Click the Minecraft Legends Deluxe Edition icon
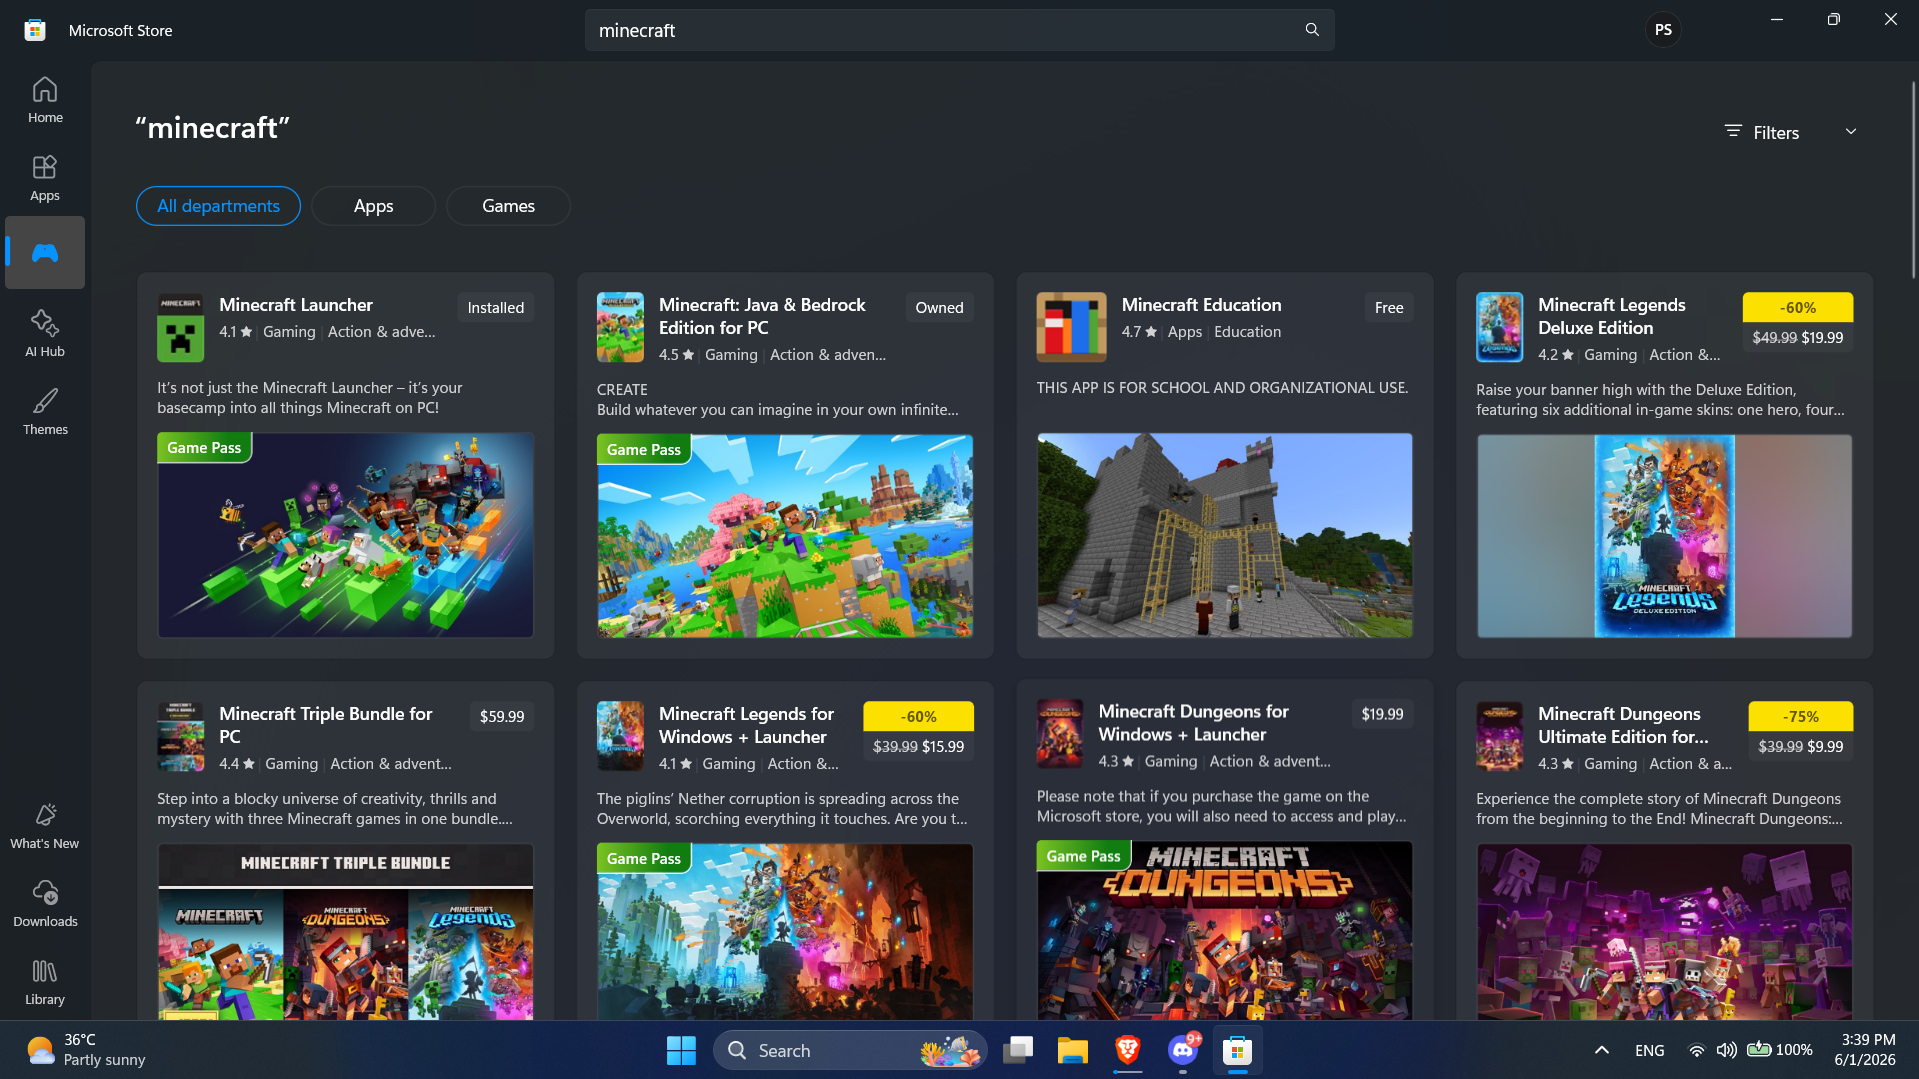1919x1079 pixels. (x=1499, y=327)
